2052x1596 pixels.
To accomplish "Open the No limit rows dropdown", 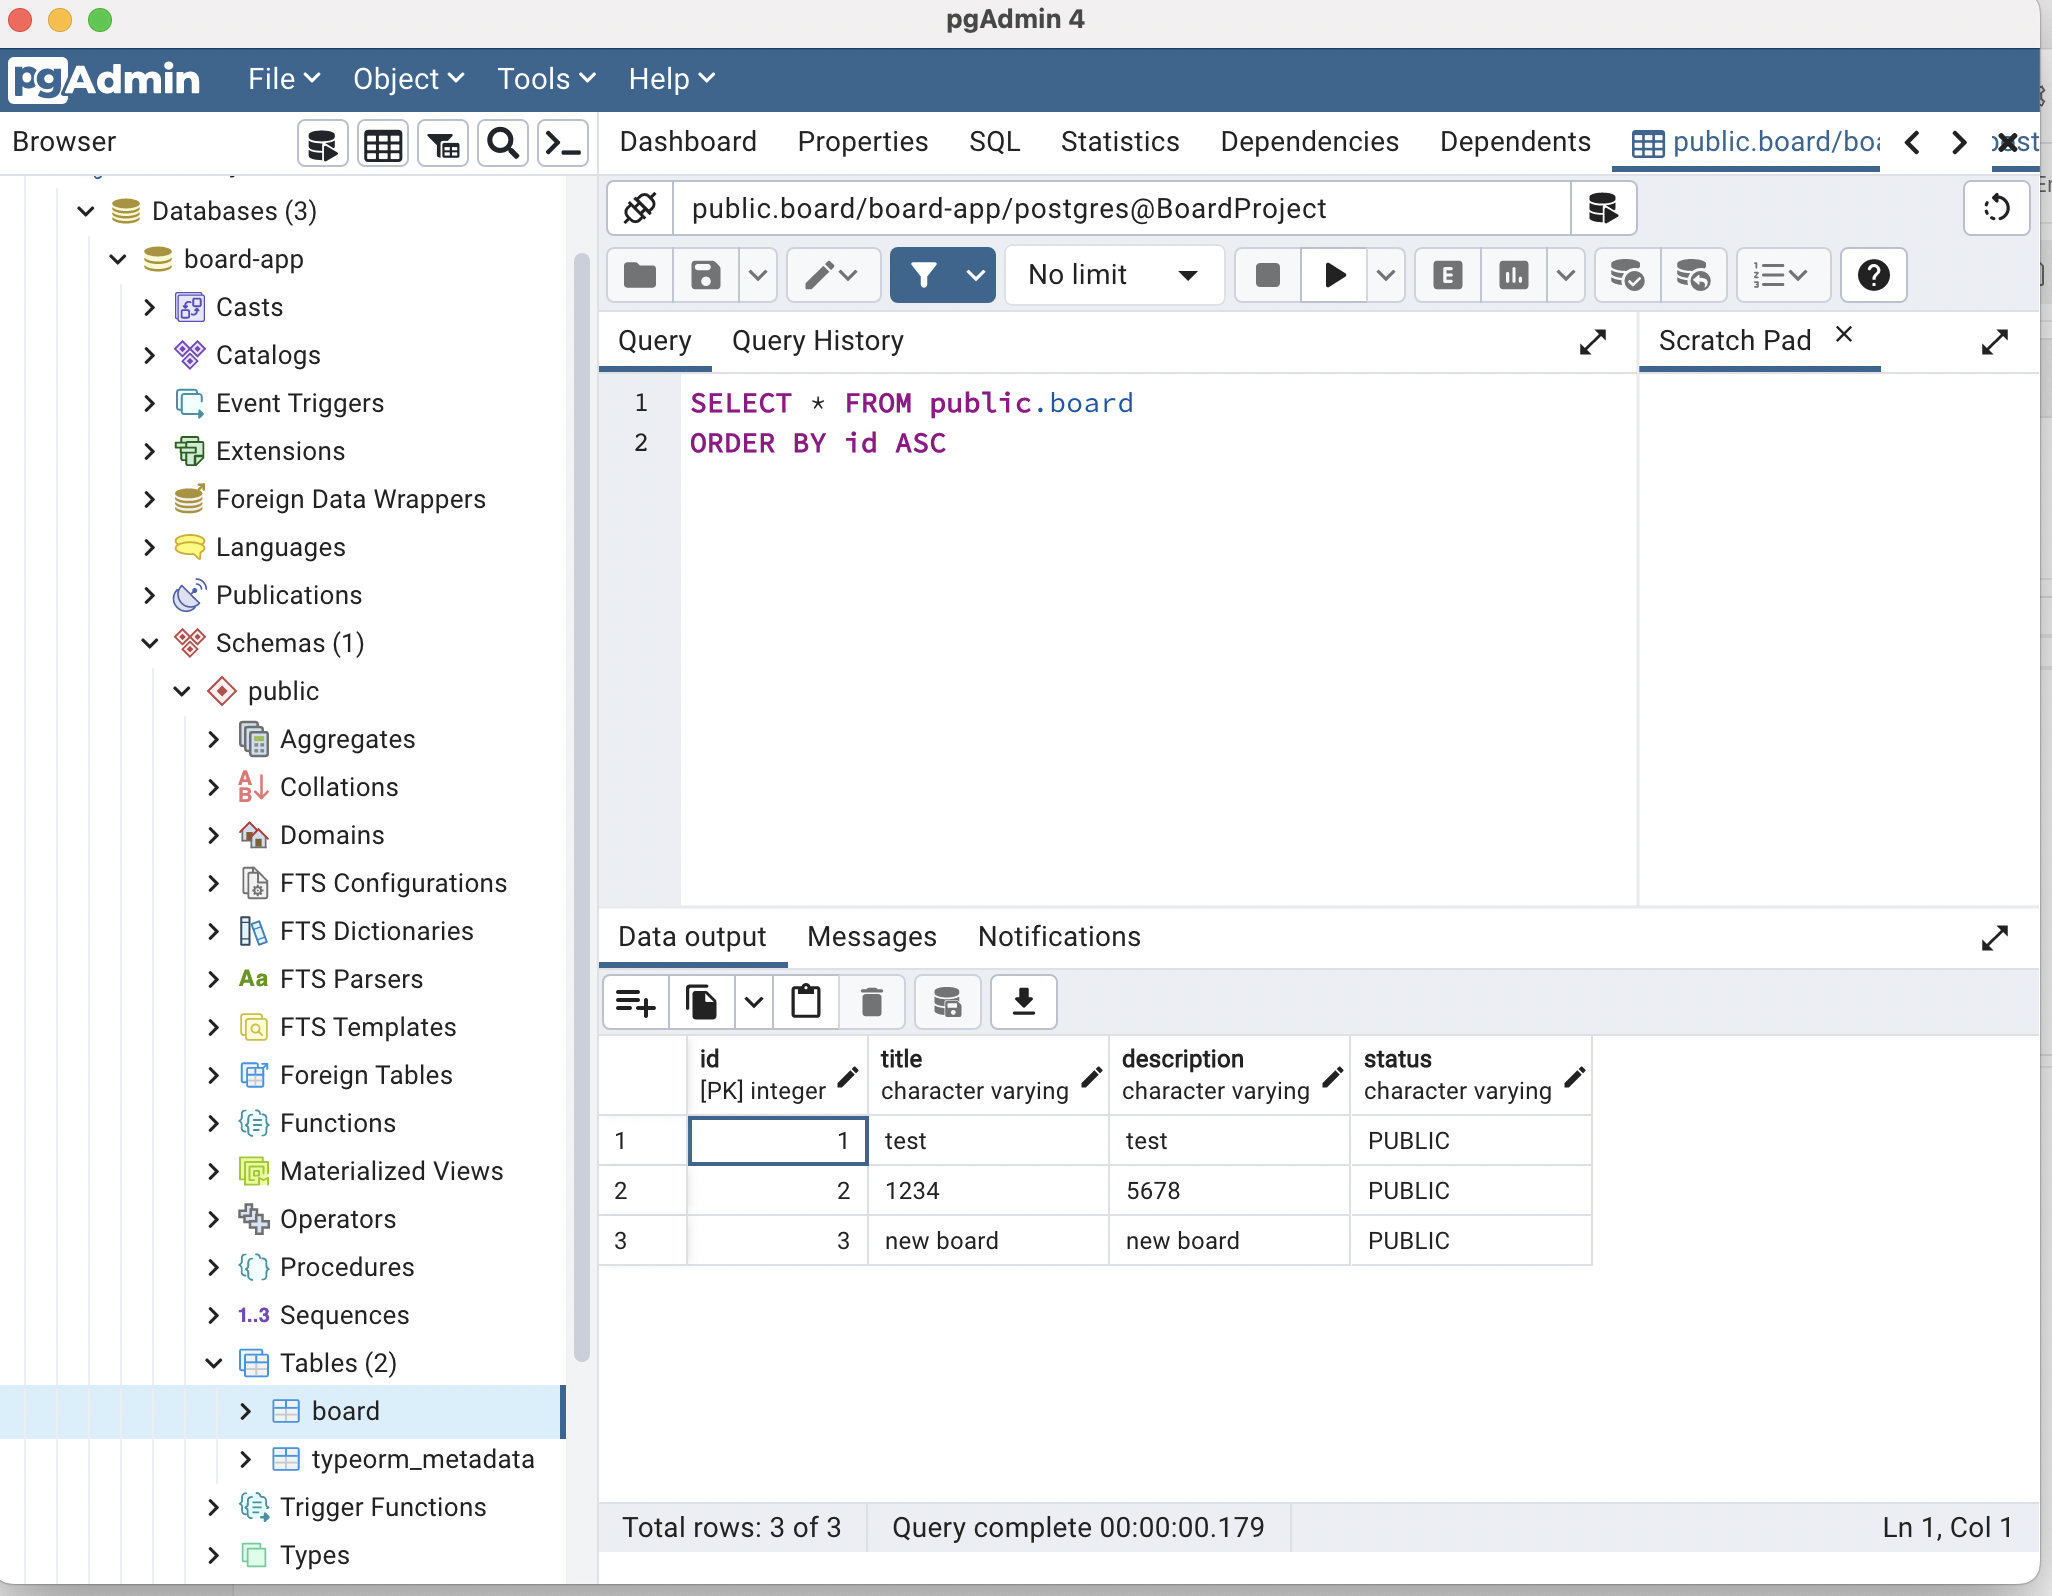I will (1113, 275).
